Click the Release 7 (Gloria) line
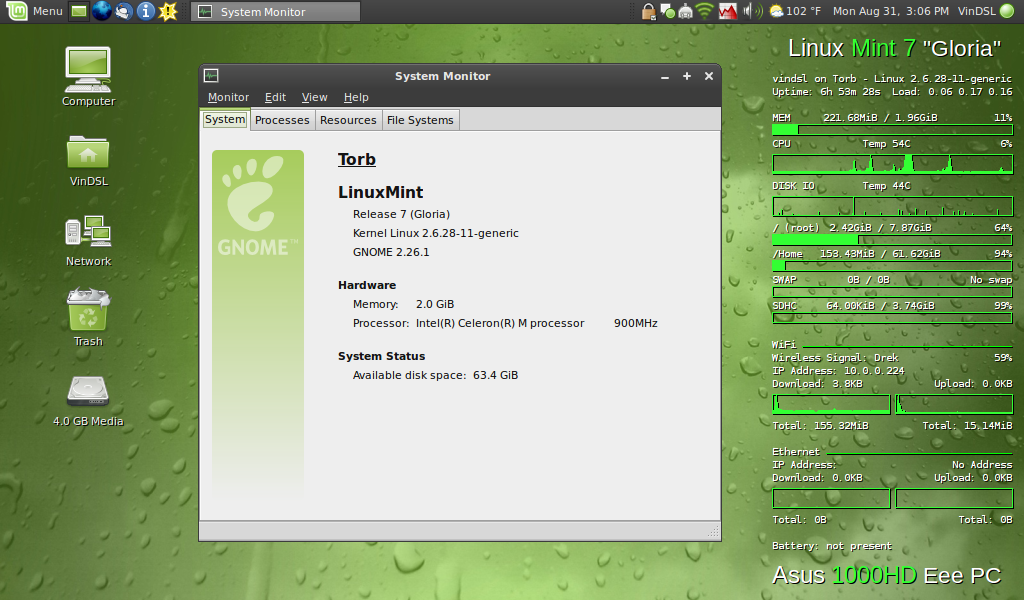Screen dimensions: 1024x600 coord(401,214)
